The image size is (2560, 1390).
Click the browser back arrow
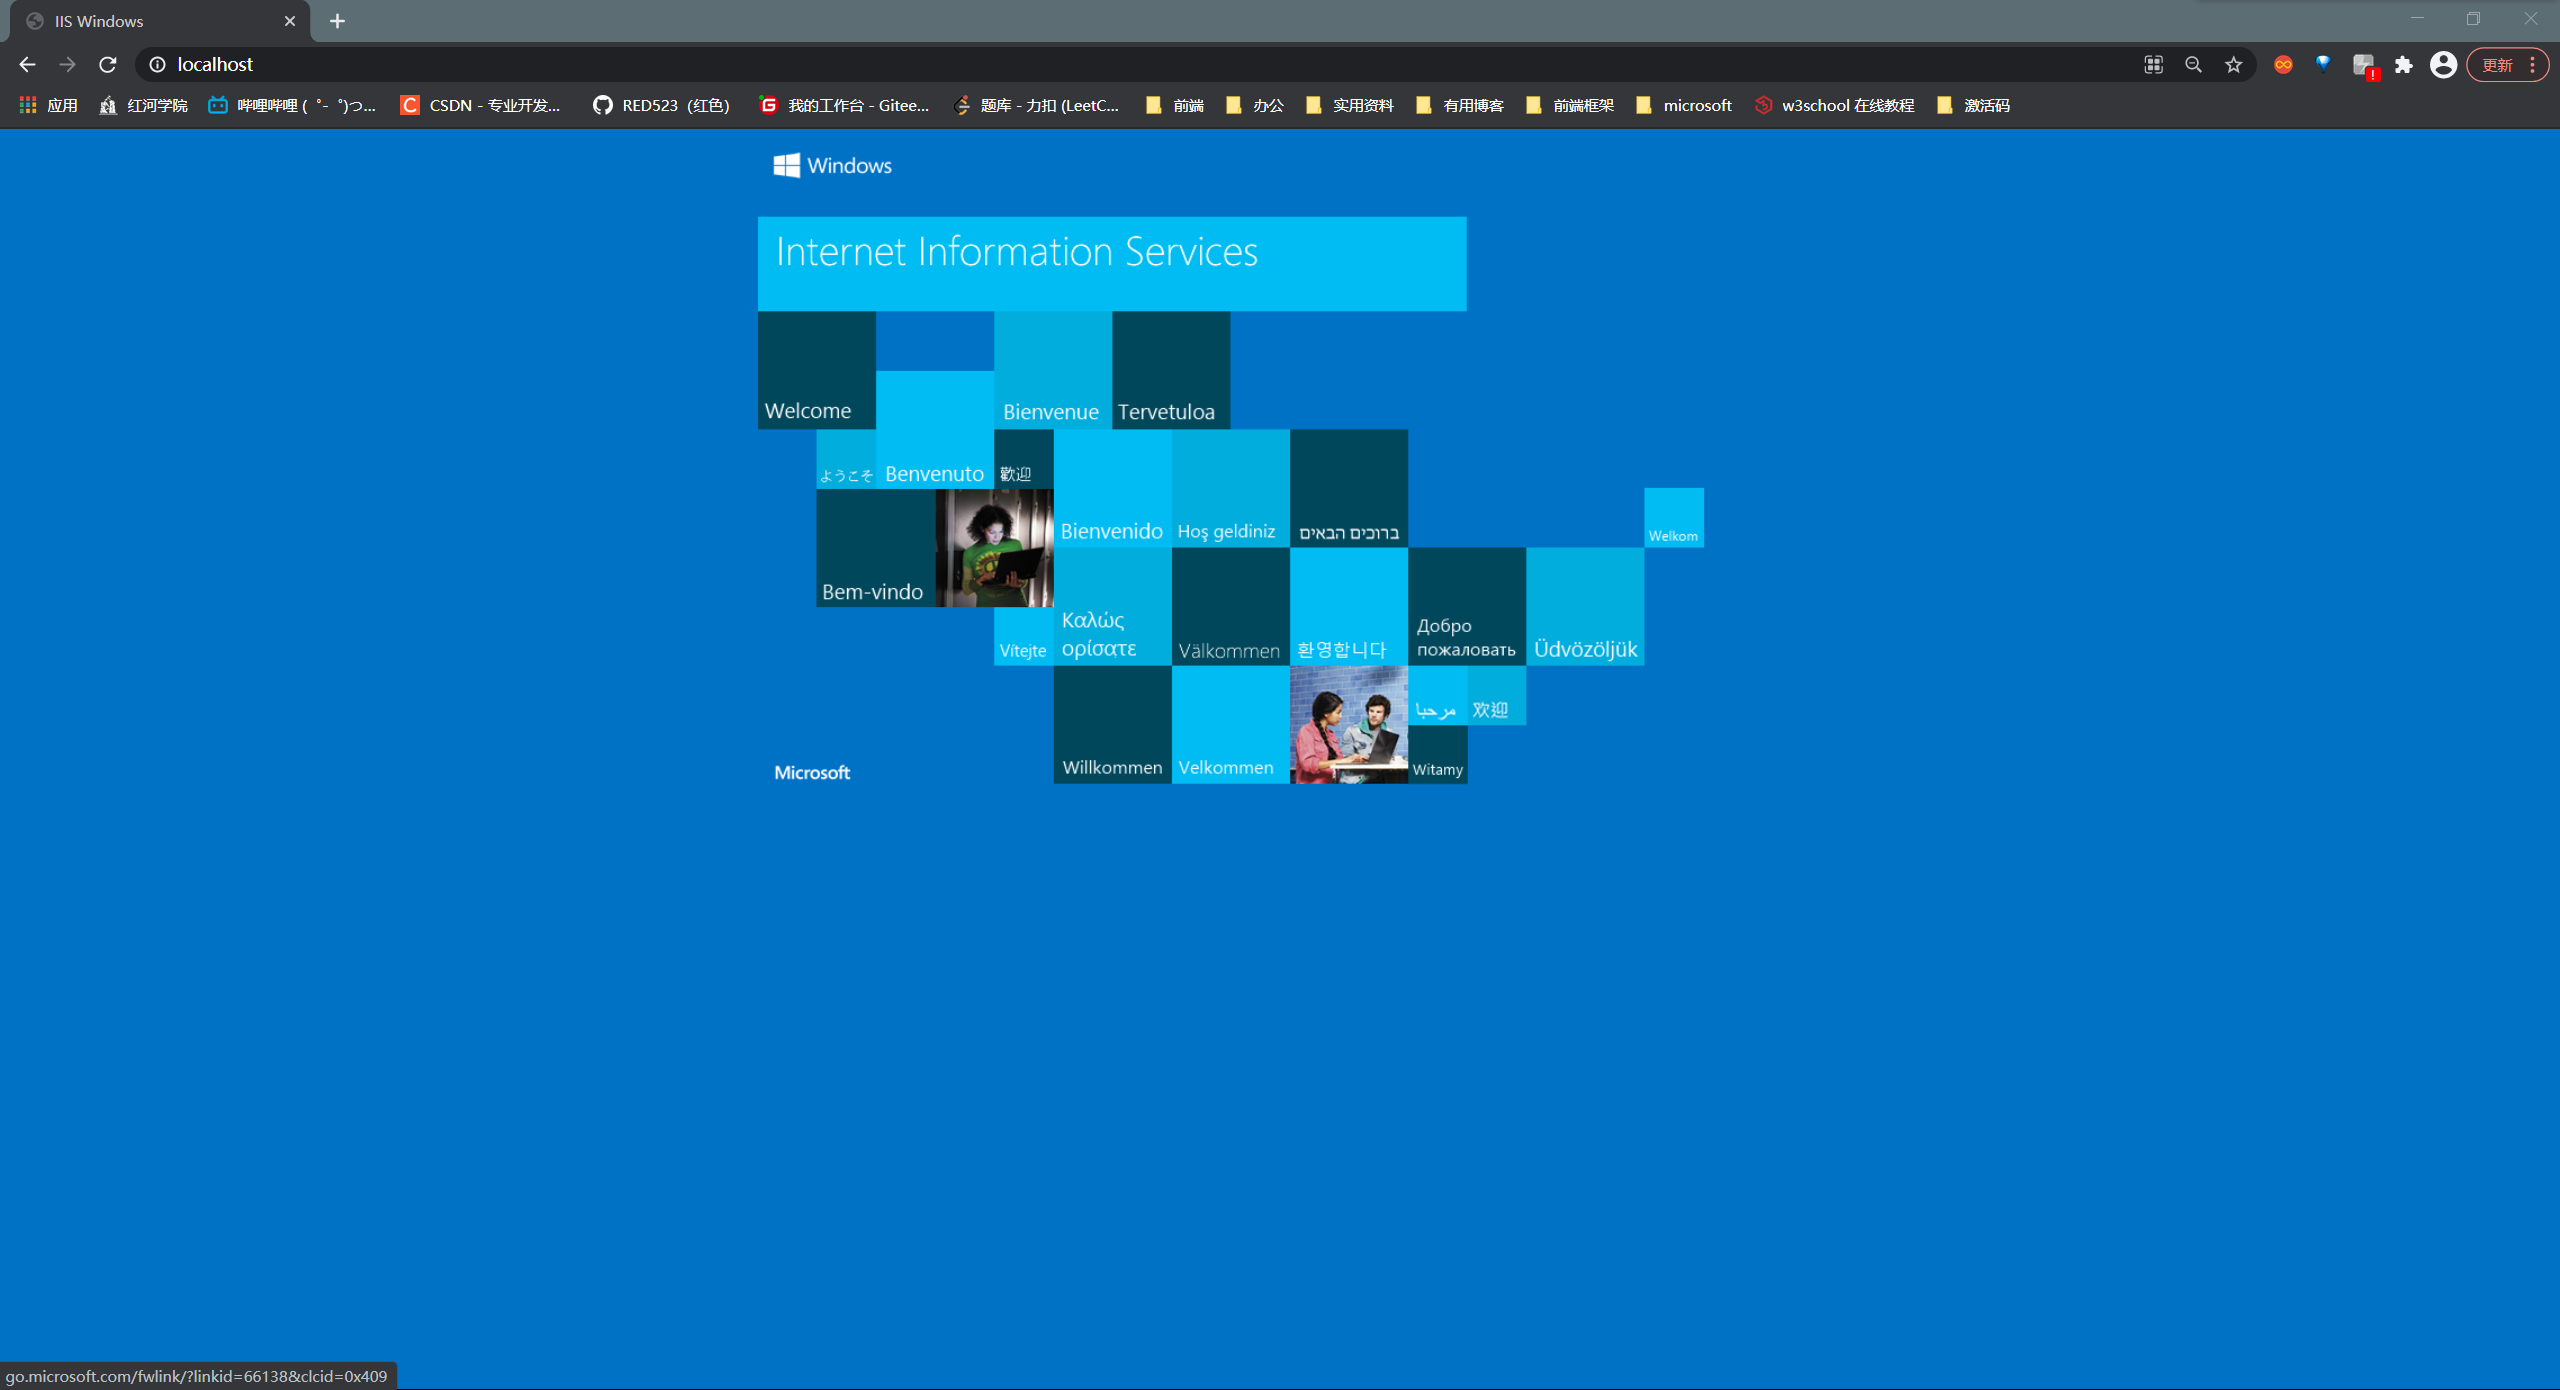pos(27,64)
